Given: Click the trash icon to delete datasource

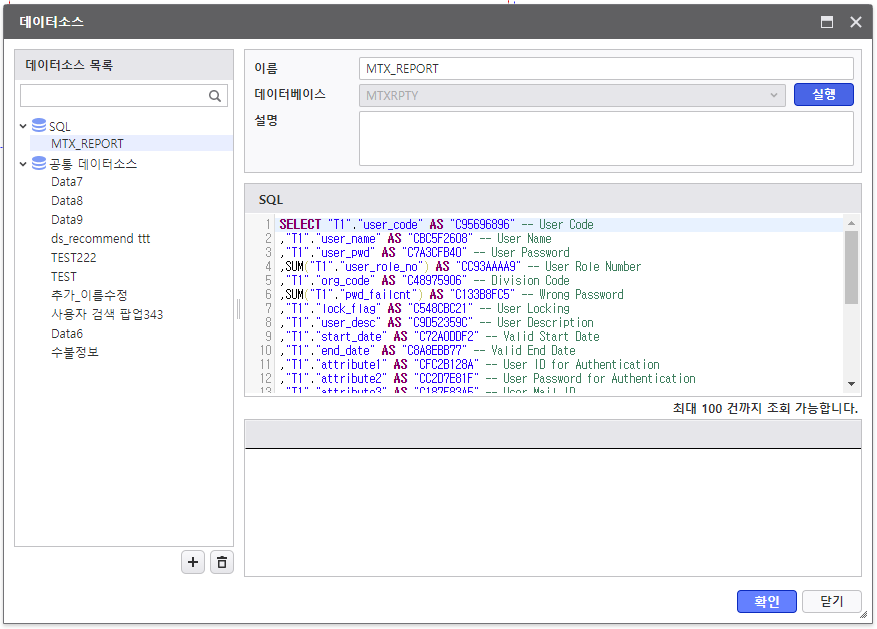Looking at the screenshot, I should point(222,563).
